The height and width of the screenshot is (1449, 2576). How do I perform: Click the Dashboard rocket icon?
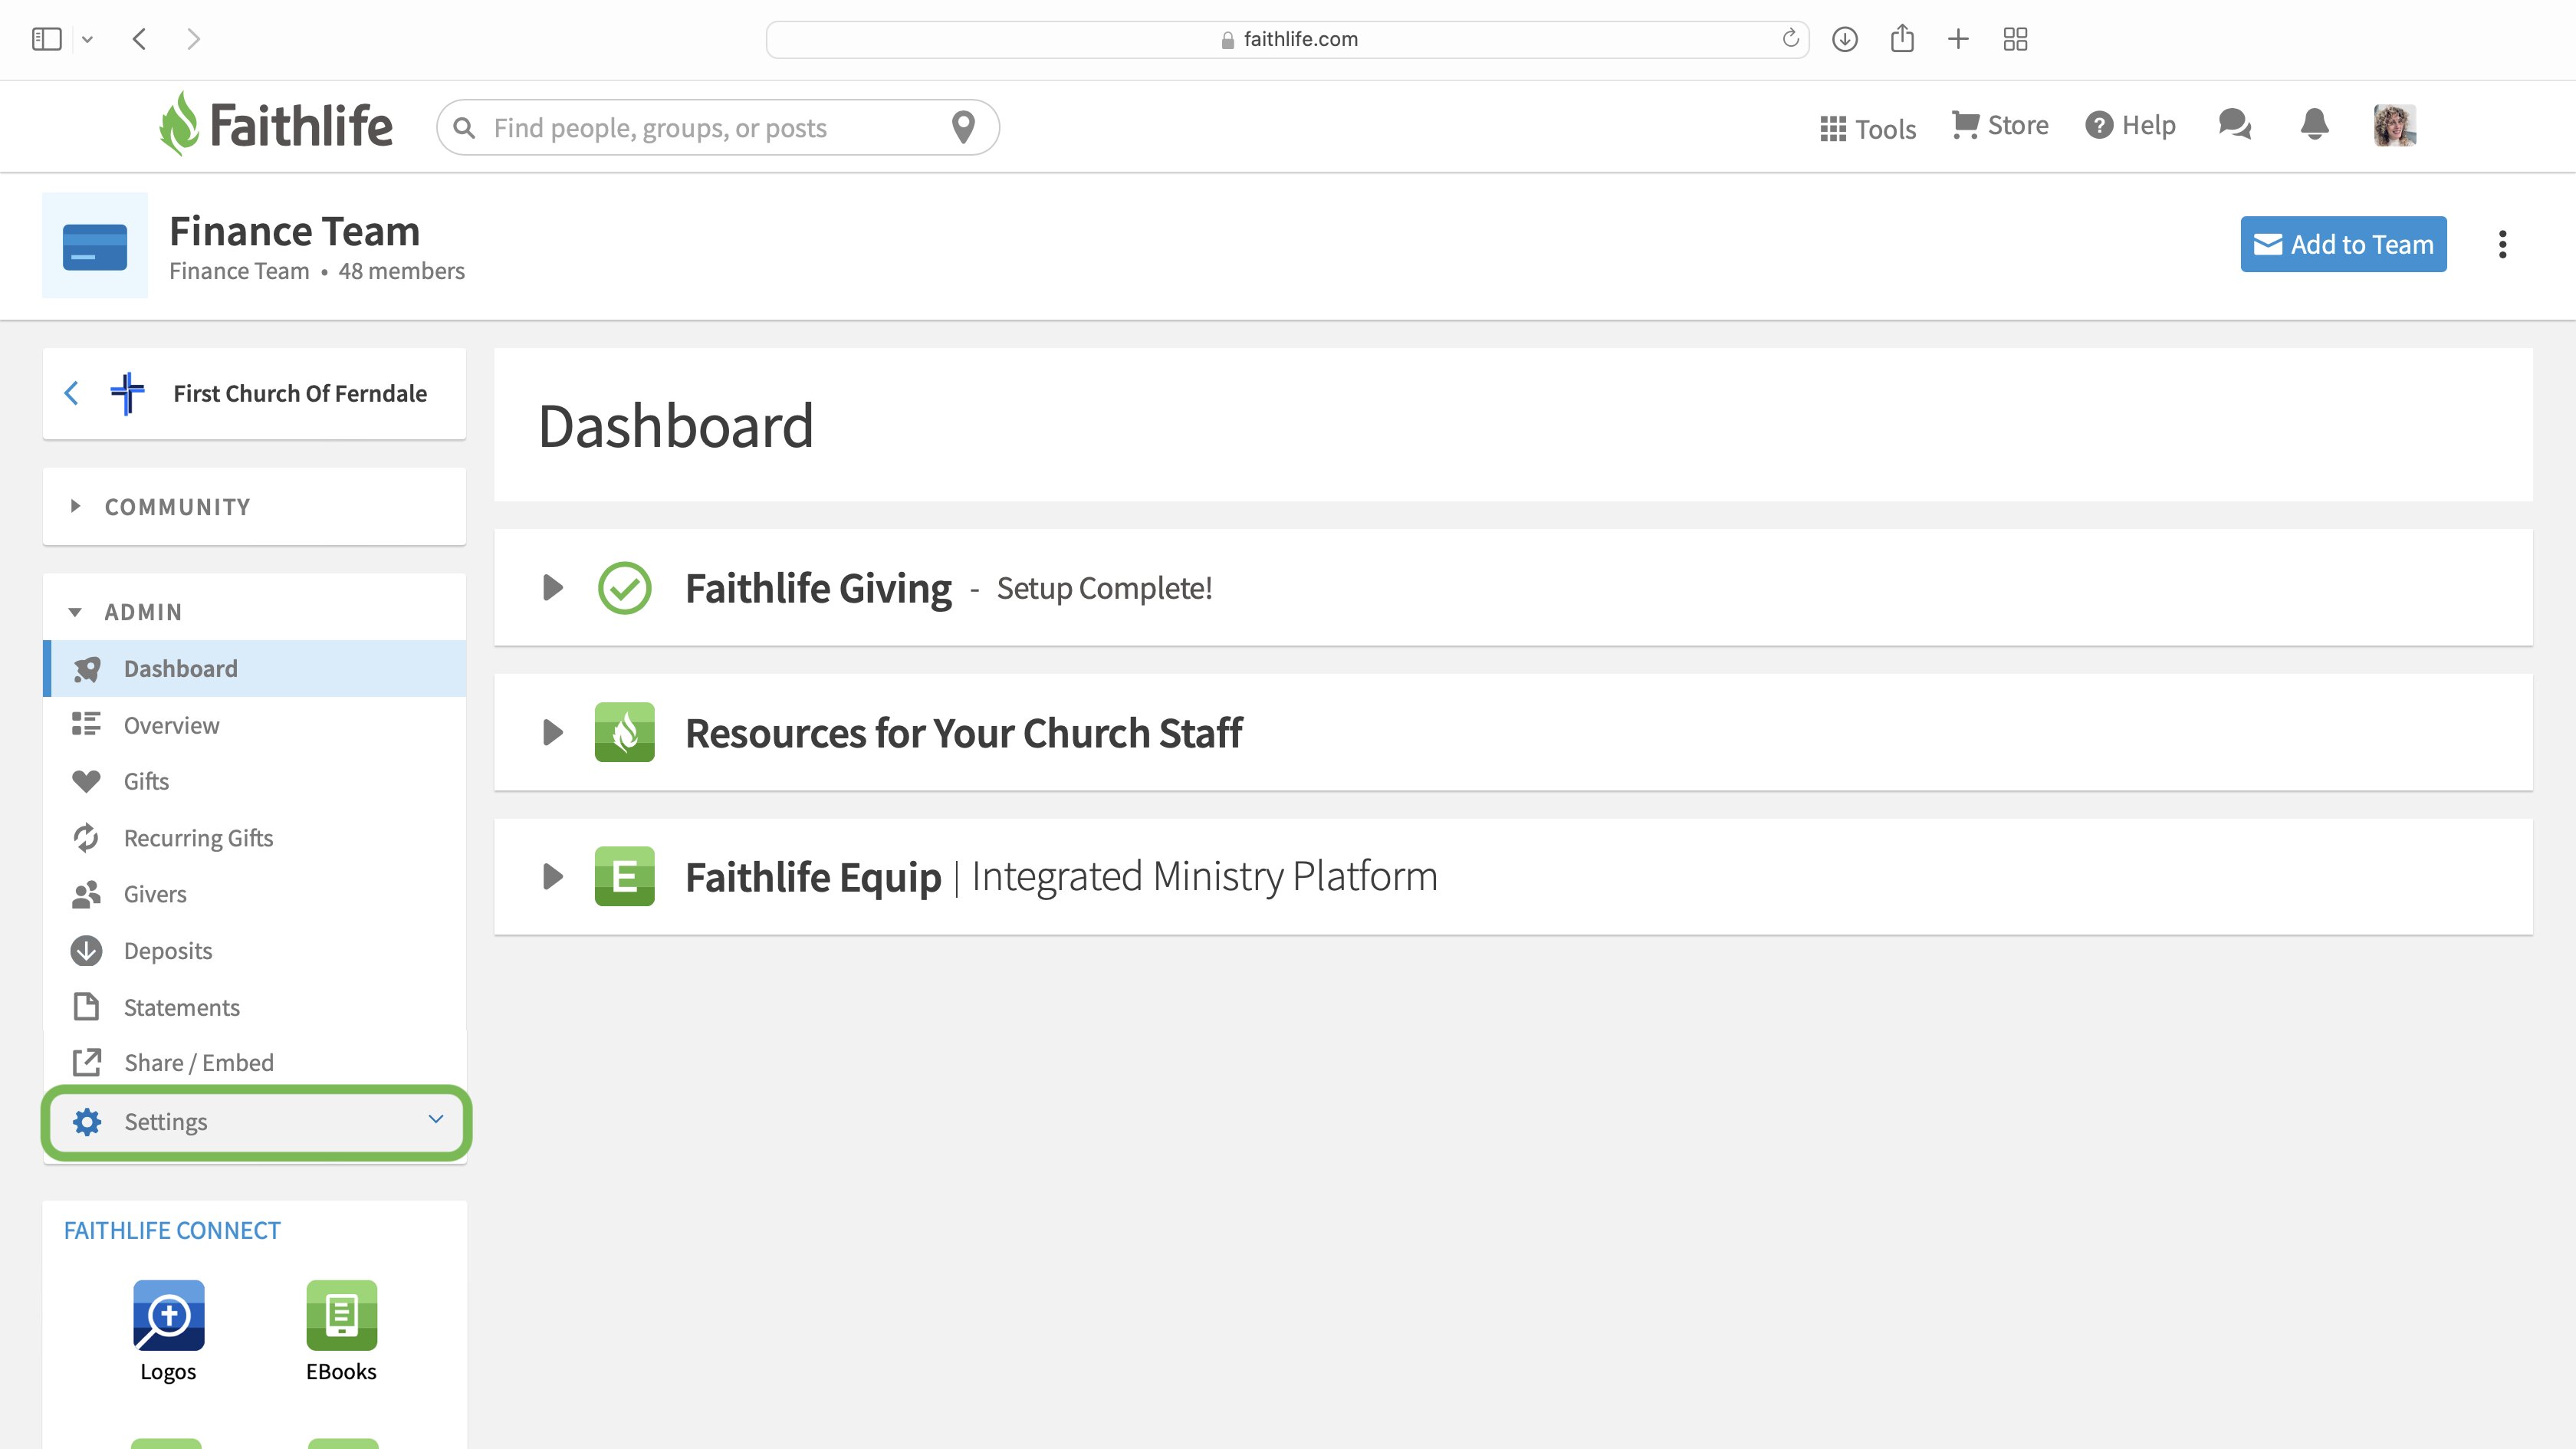pyautogui.click(x=87, y=669)
